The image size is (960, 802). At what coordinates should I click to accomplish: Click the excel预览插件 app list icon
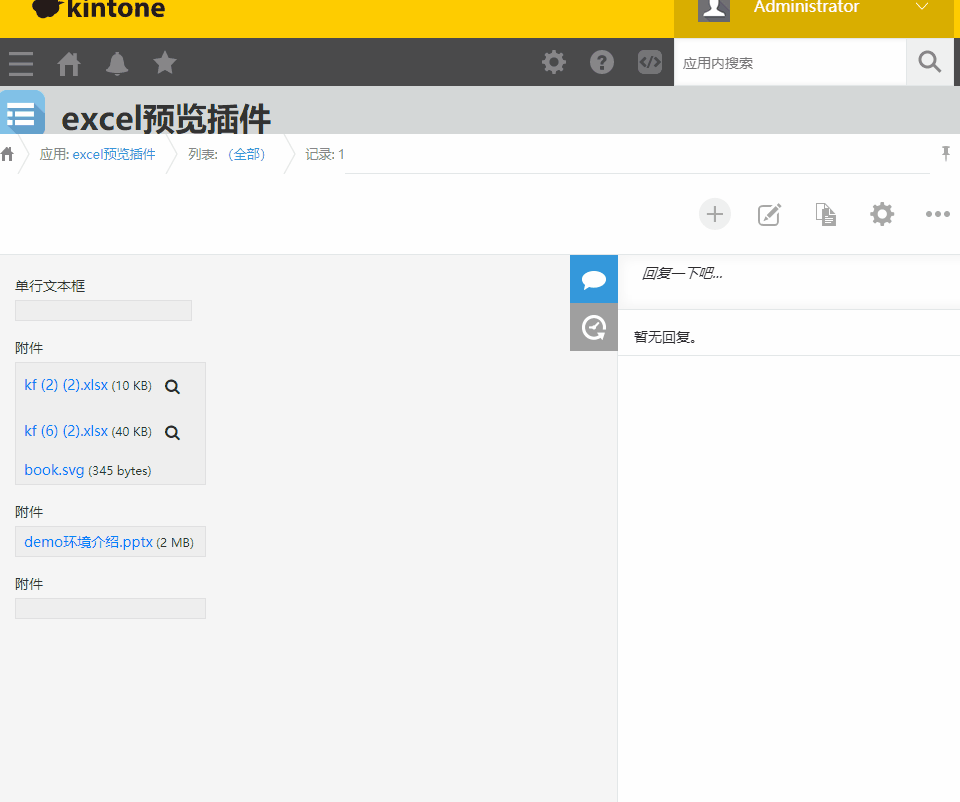(22, 112)
